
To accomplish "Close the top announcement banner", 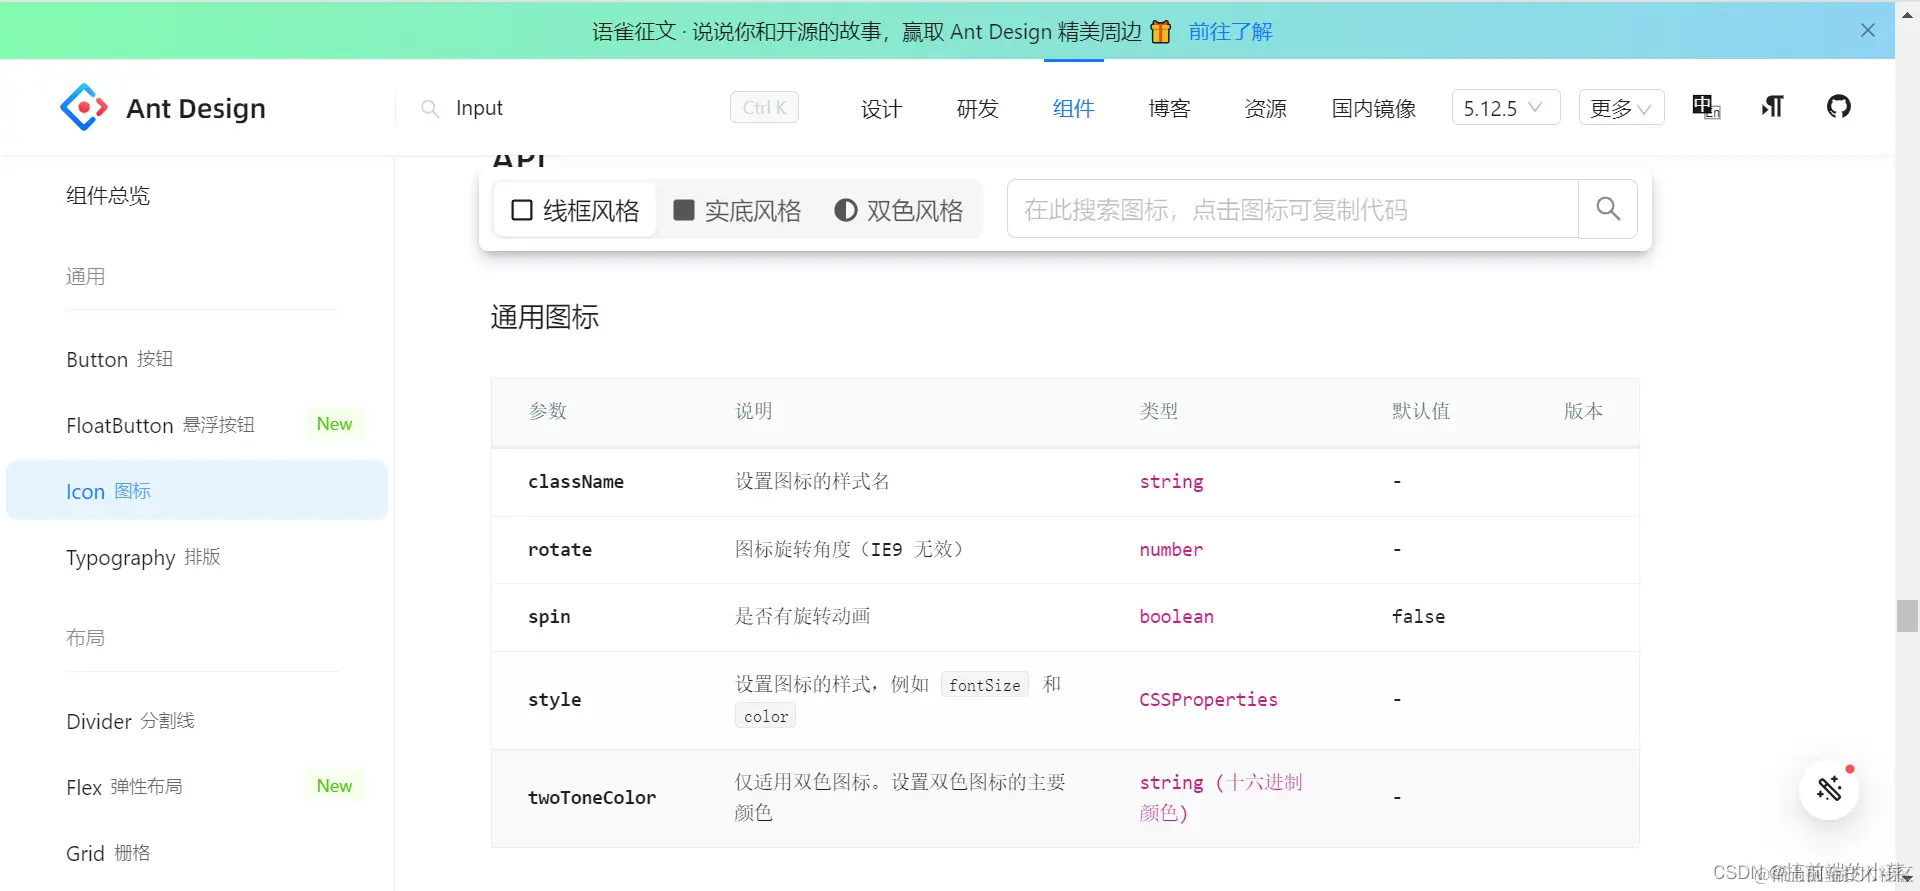I will [x=1868, y=30].
